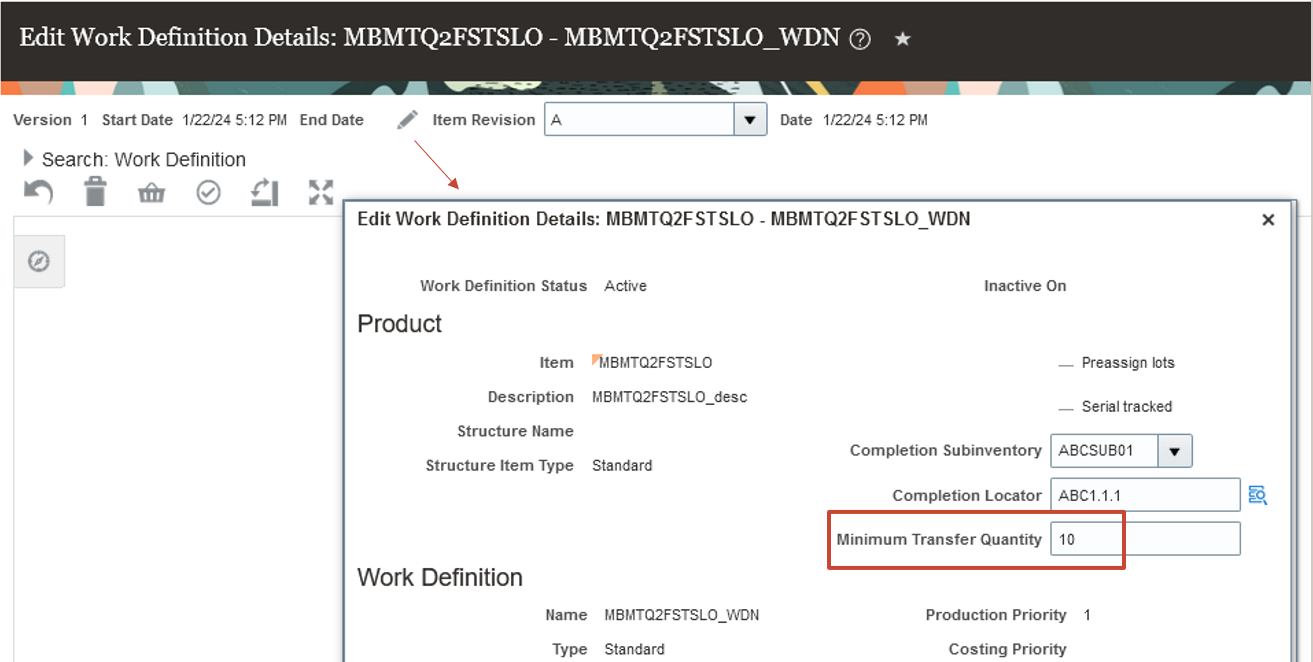
Task: Click the Work Definition Status Active label
Action: click(625, 285)
